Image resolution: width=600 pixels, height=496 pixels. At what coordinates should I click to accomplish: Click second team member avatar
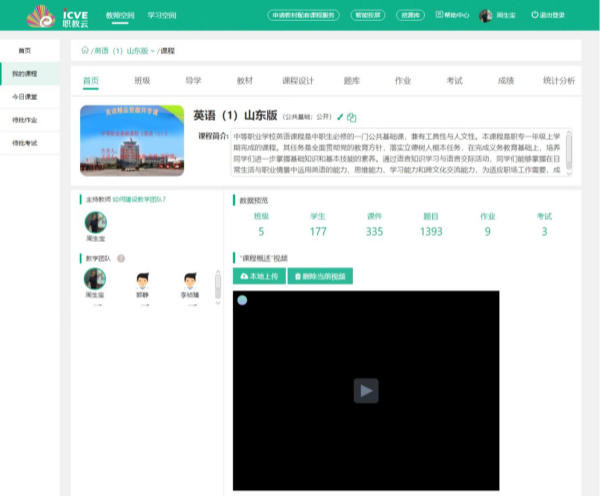tap(142, 281)
